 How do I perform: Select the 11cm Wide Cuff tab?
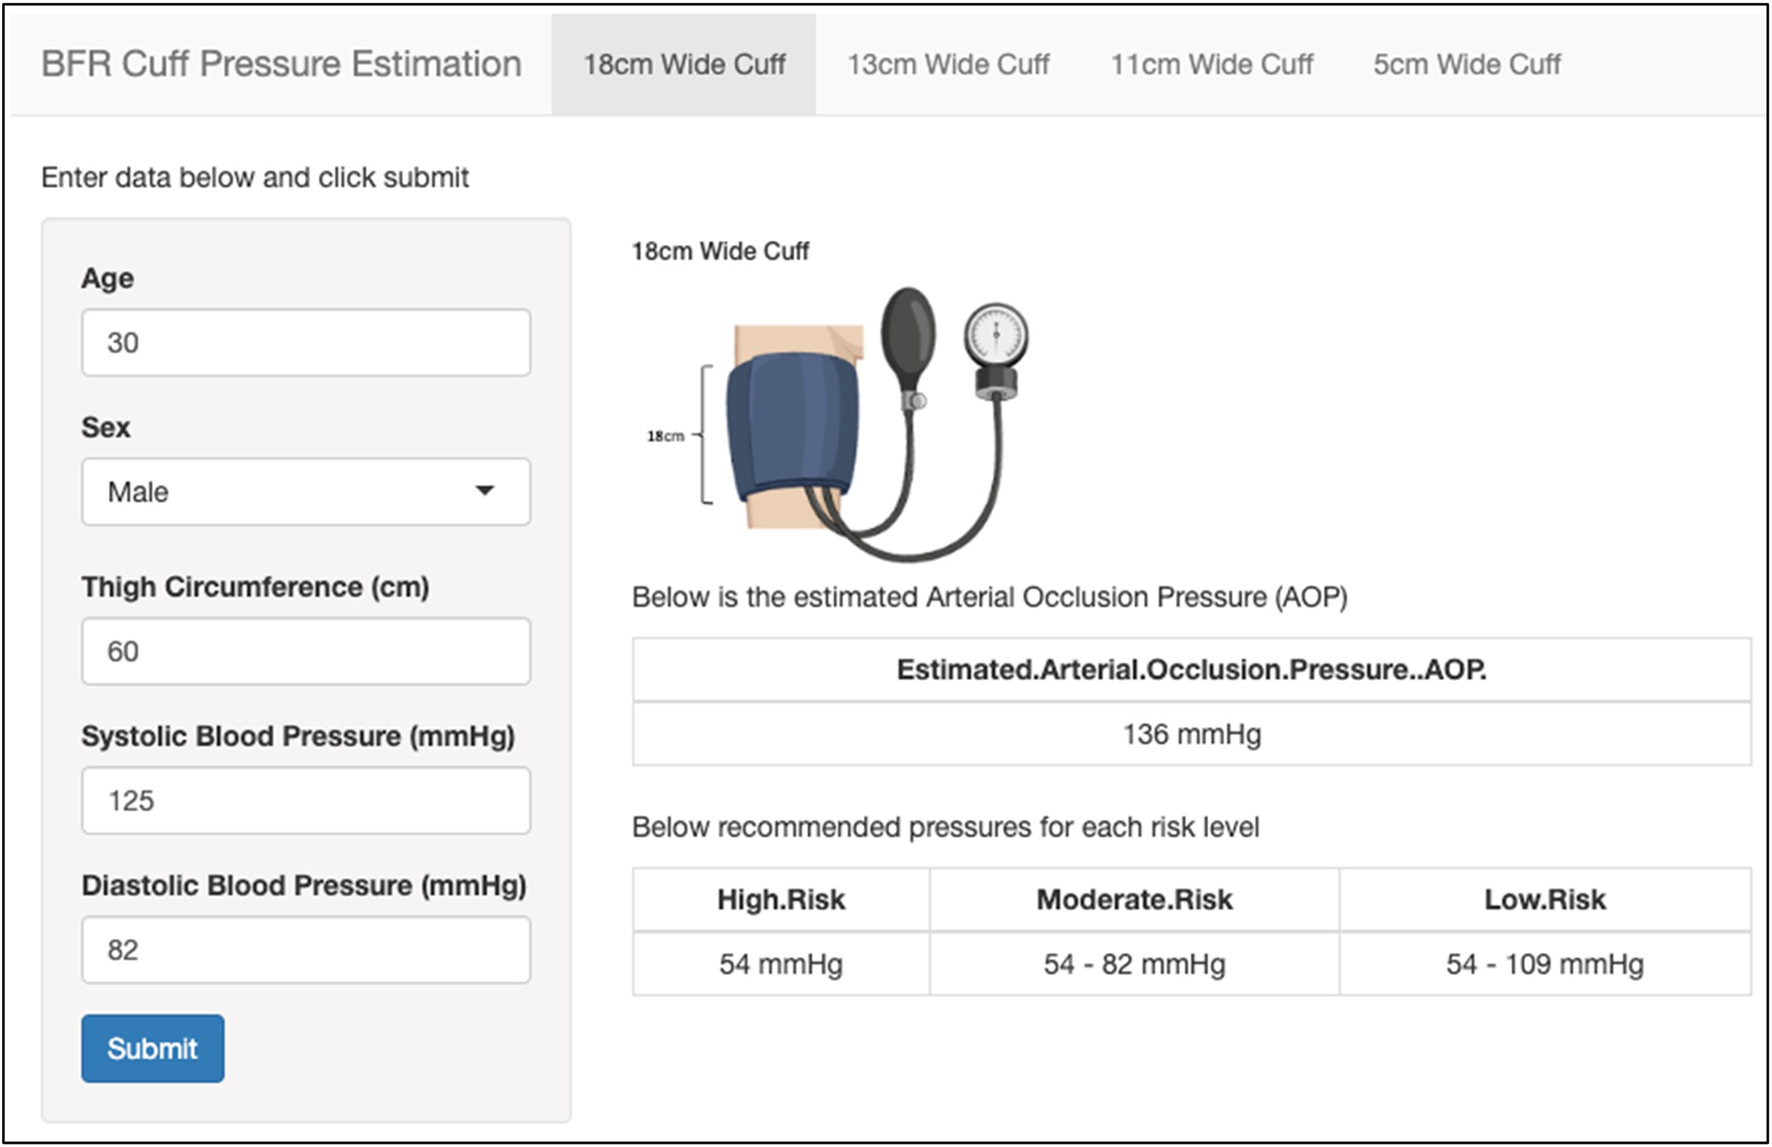tap(1211, 65)
